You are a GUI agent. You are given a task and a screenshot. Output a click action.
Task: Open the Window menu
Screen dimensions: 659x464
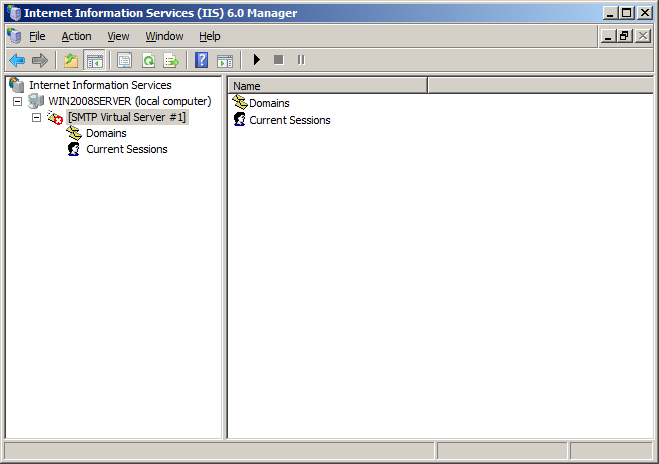pyautogui.click(x=164, y=37)
